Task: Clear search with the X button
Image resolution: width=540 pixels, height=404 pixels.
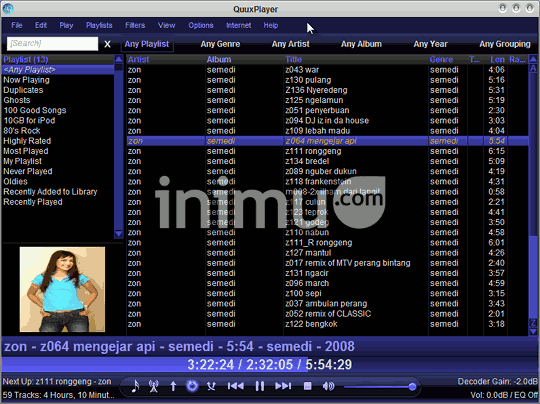Action: coord(107,44)
